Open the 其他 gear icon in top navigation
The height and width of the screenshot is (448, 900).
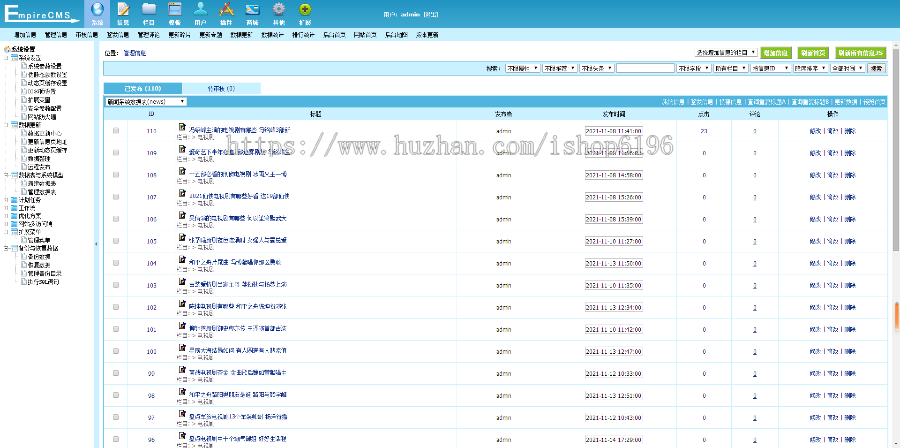coord(278,9)
